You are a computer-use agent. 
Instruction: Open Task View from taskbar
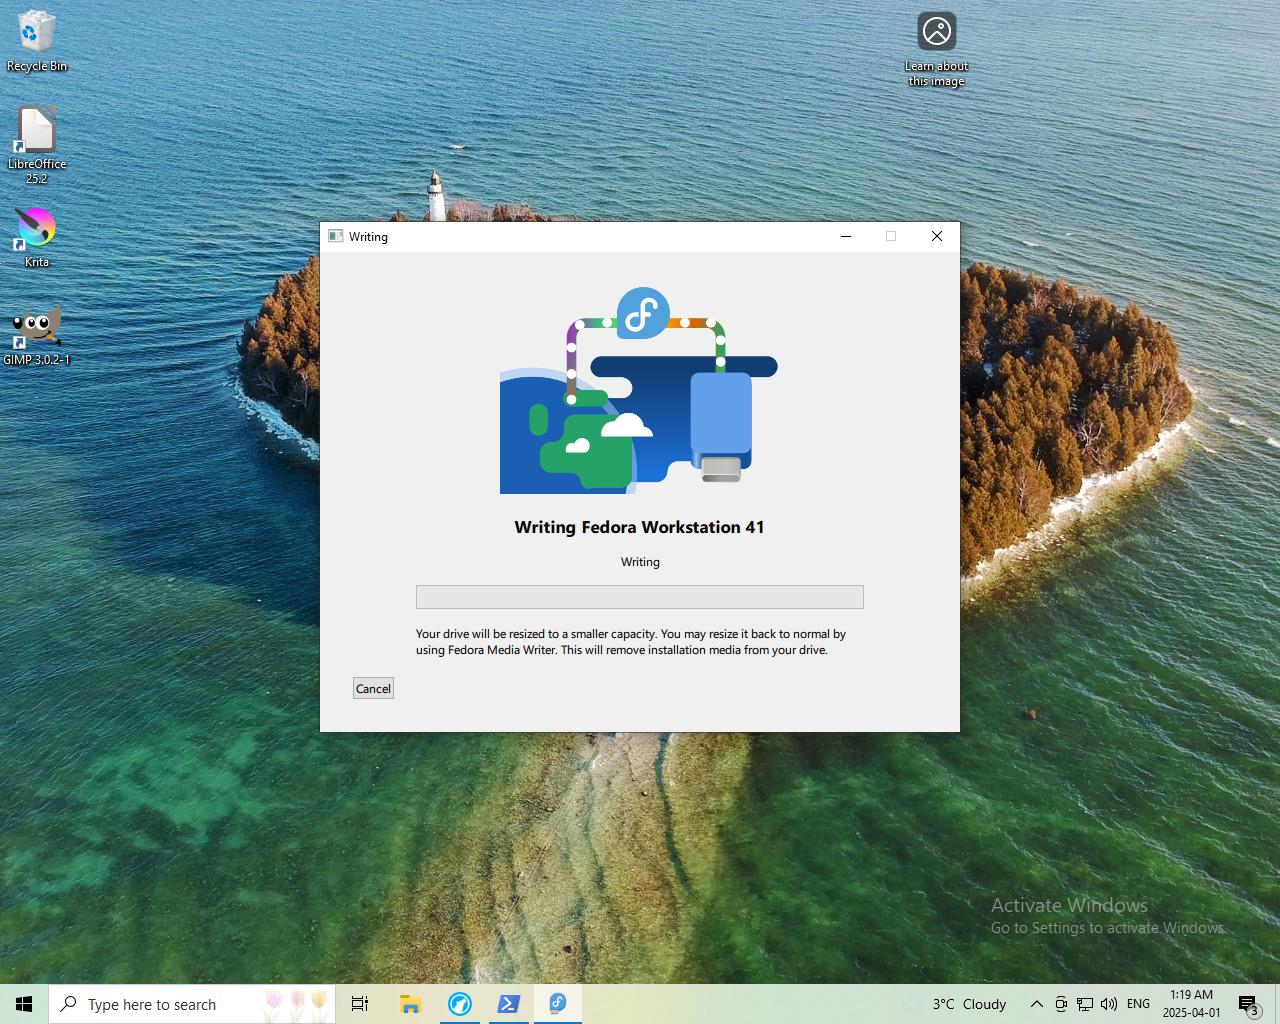[x=360, y=1004]
